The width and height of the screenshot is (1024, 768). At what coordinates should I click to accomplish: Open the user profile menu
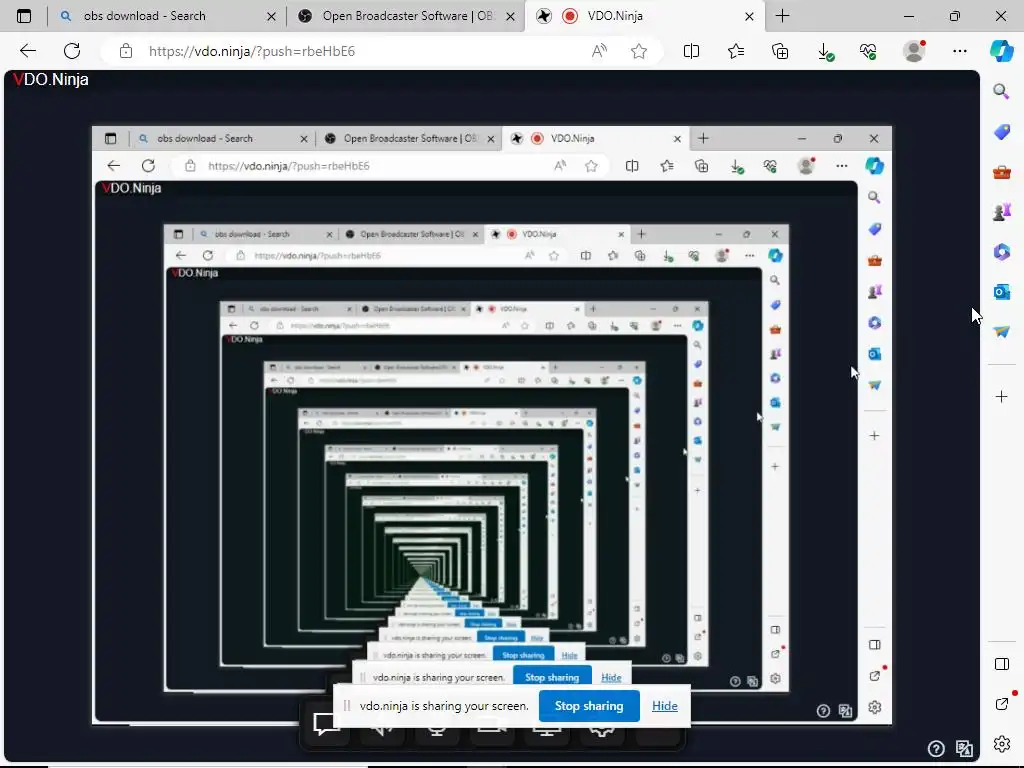click(x=914, y=51)
